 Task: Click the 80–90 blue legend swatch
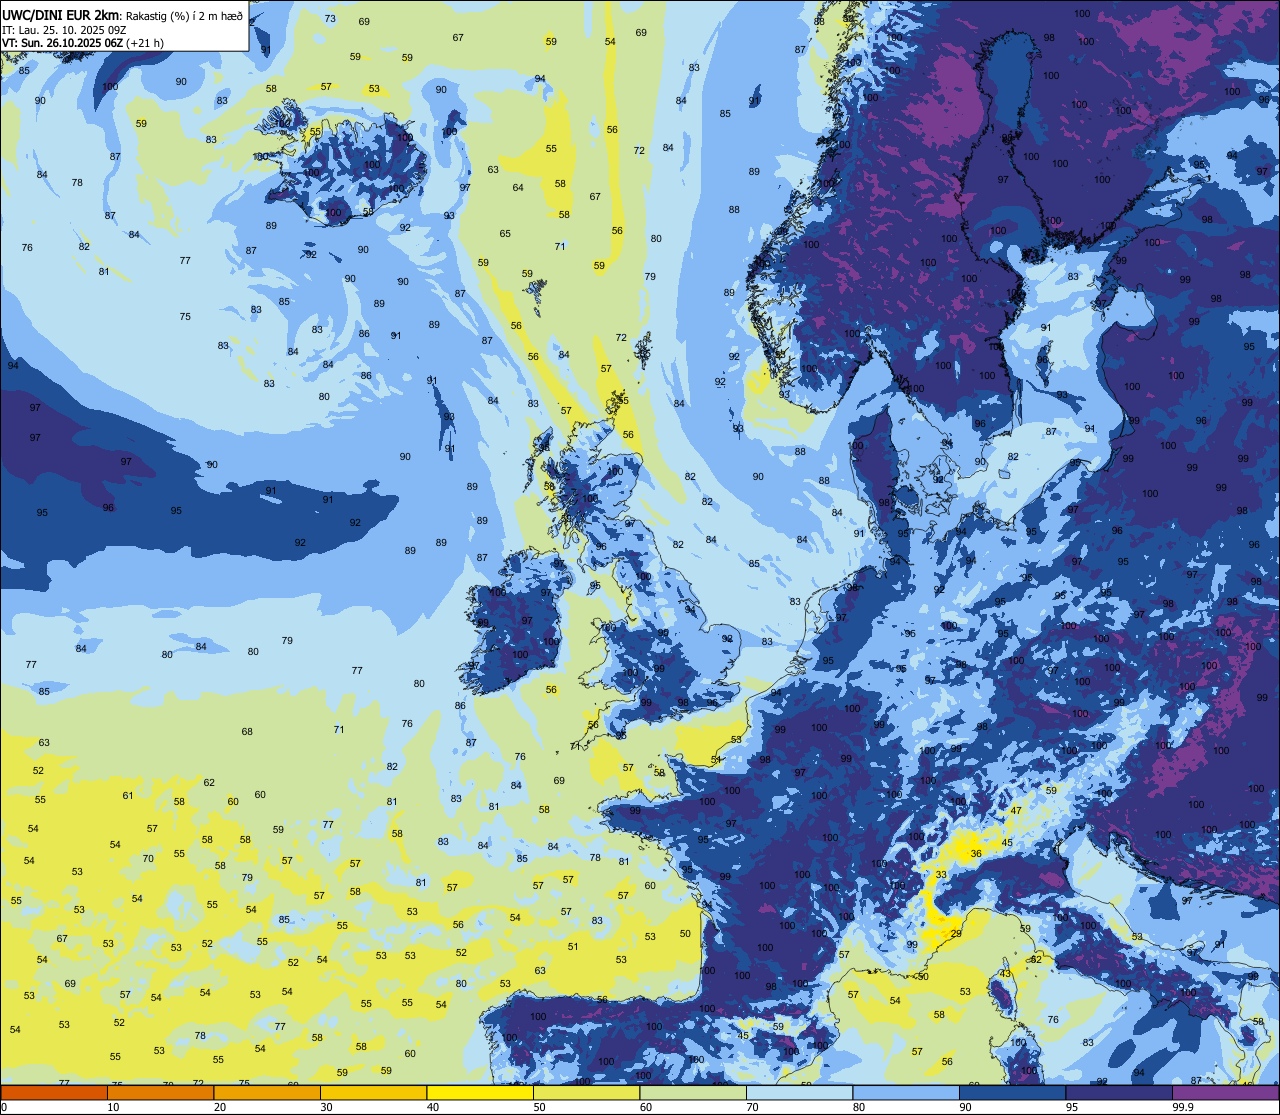[906, 1092]
